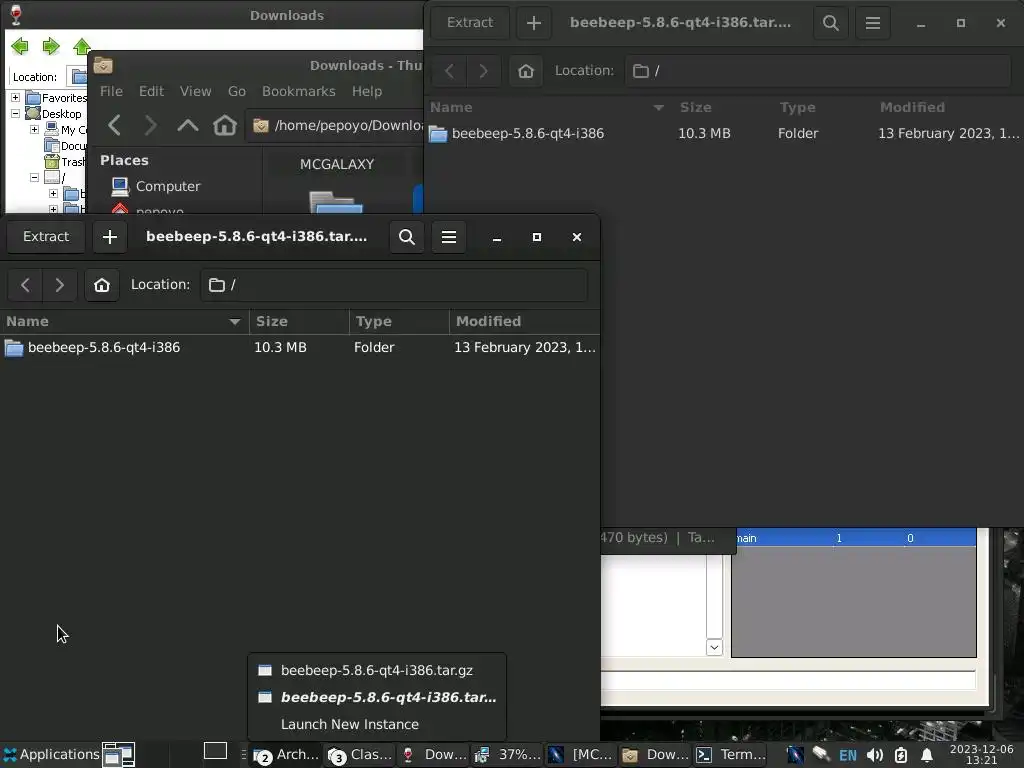Click scrollbar down arrow in lower-right window

point(714,647)
